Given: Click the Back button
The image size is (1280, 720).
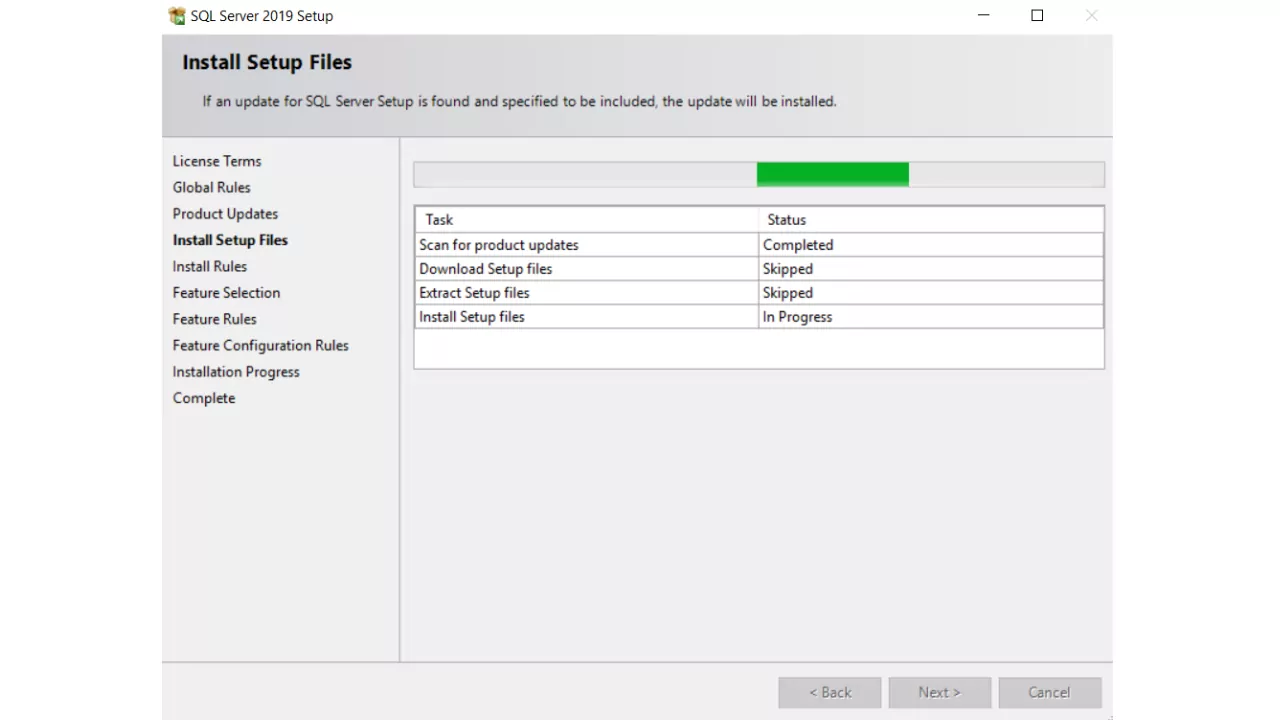Looking at the screenshot, I should point(830,692).
